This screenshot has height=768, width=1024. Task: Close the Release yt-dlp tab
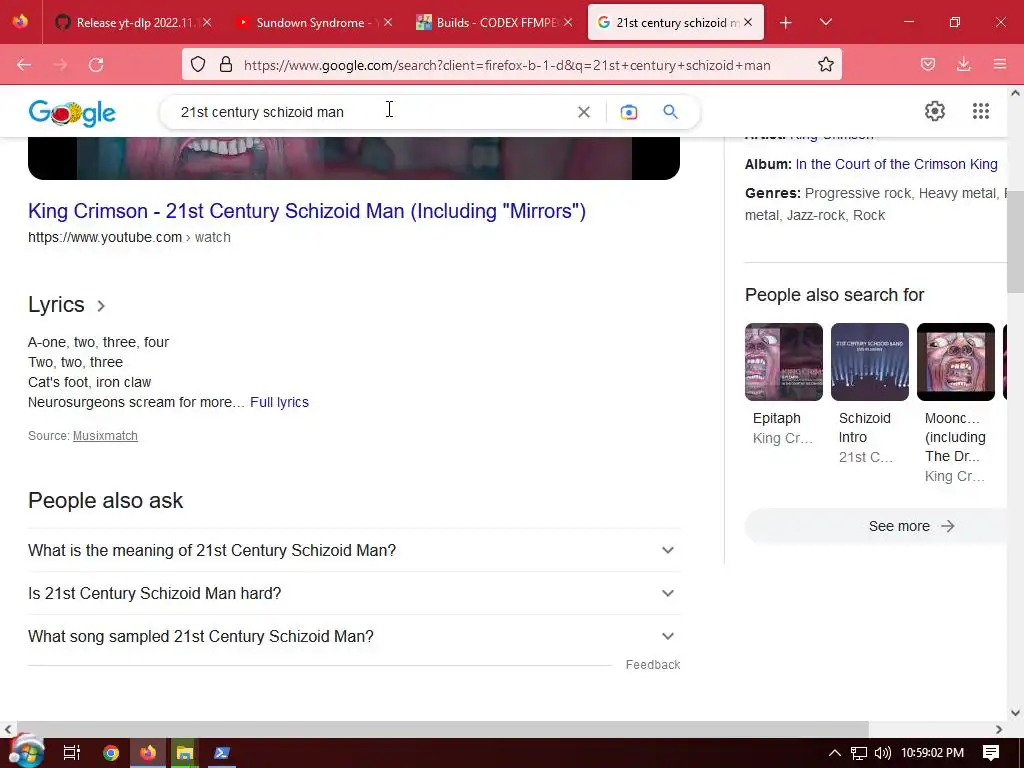[x=207, y=22]
